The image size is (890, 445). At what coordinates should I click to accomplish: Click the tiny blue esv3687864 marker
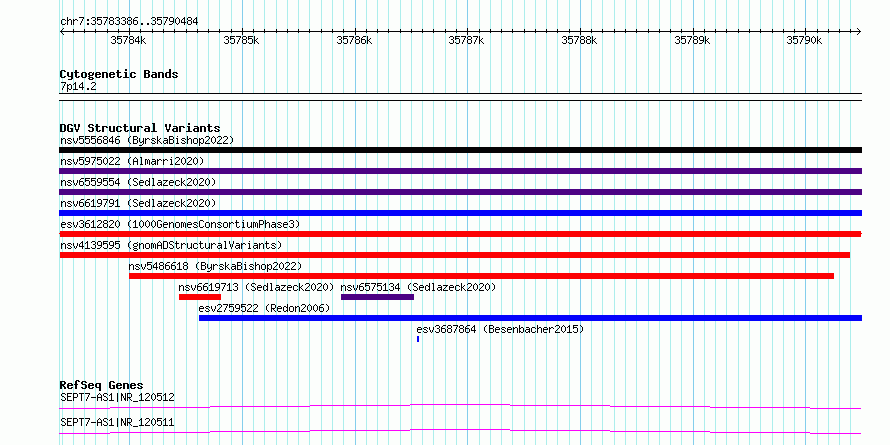418,339
